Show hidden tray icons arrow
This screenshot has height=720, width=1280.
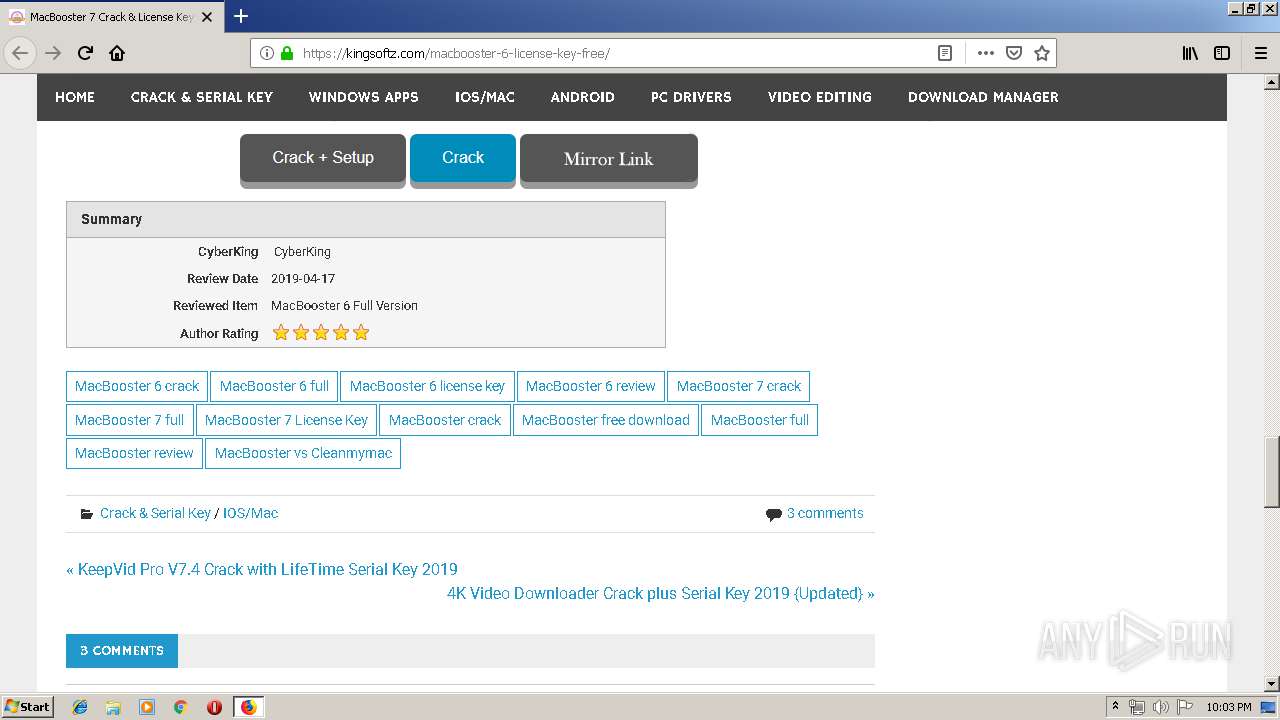(1115, 707)
